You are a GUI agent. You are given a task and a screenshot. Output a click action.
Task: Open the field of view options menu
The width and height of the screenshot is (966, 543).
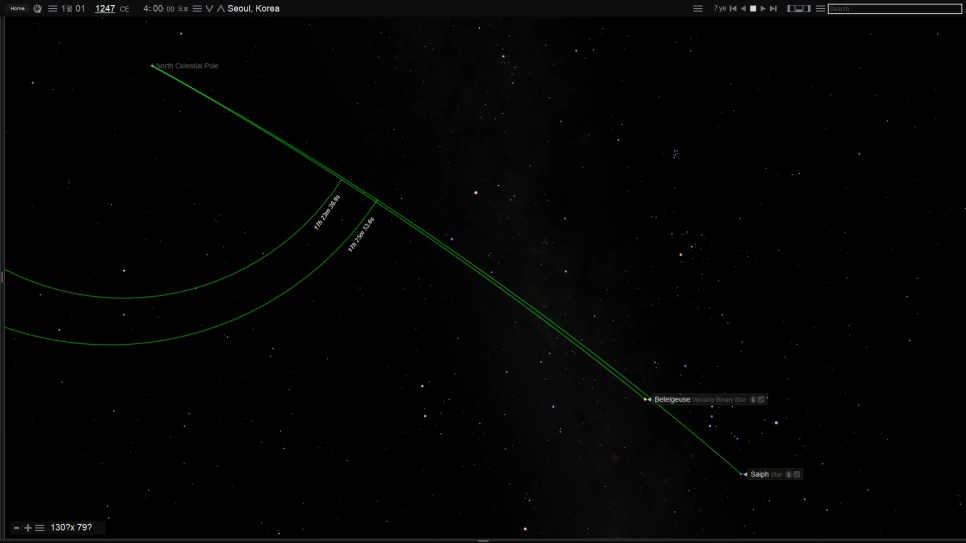[x=40, y=528]
